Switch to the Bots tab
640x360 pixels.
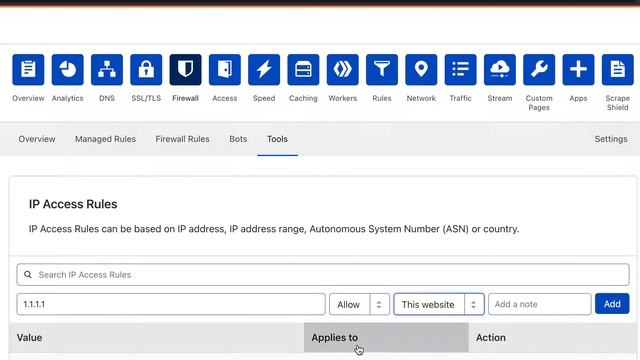click(x=238, y=139)
